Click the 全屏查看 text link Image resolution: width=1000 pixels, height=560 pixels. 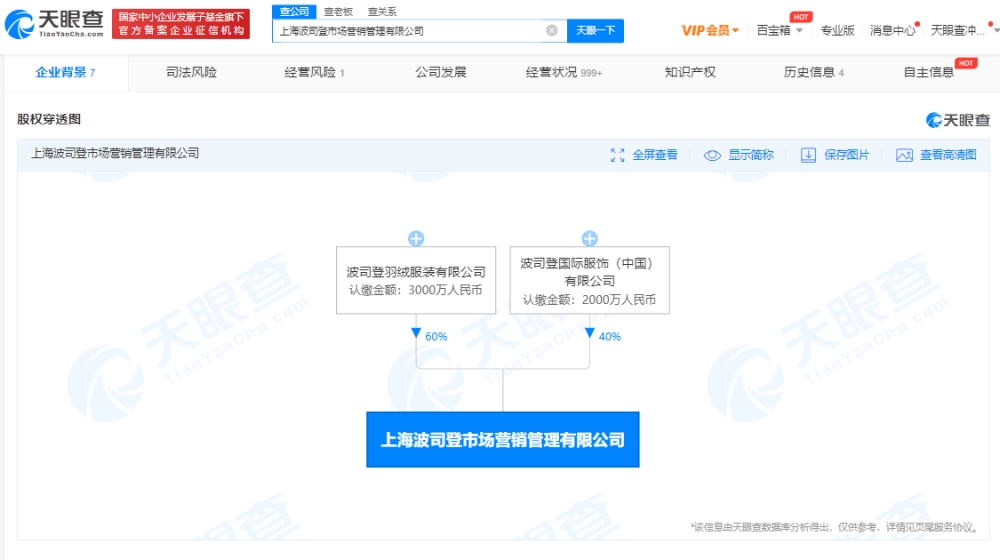pos(655,155)
